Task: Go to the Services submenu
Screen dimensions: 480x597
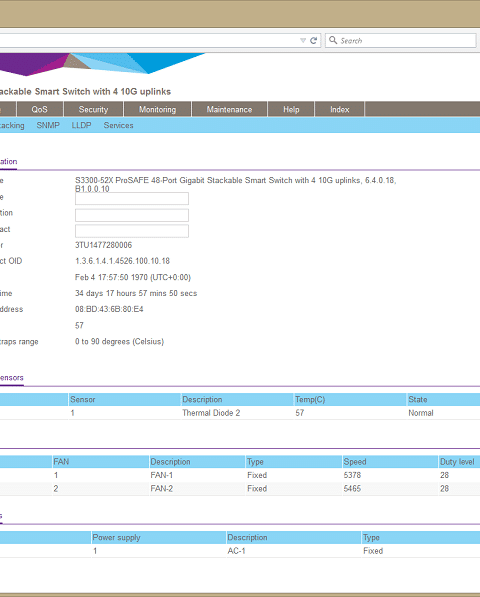Action: [118, 125]
